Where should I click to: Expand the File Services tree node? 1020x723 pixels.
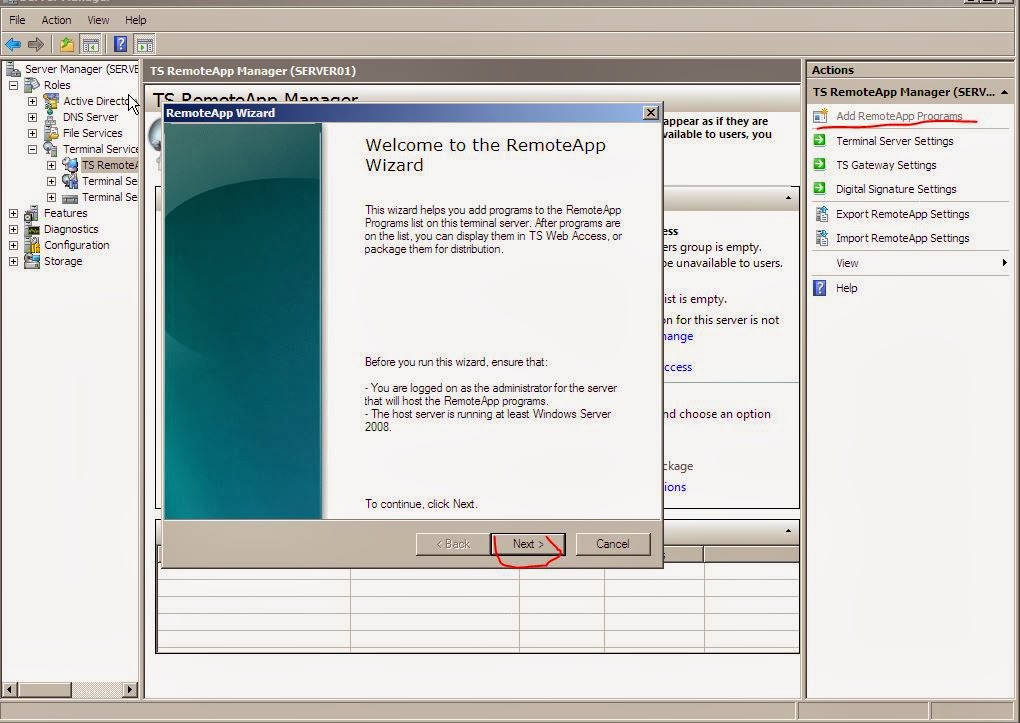point(33,133)
